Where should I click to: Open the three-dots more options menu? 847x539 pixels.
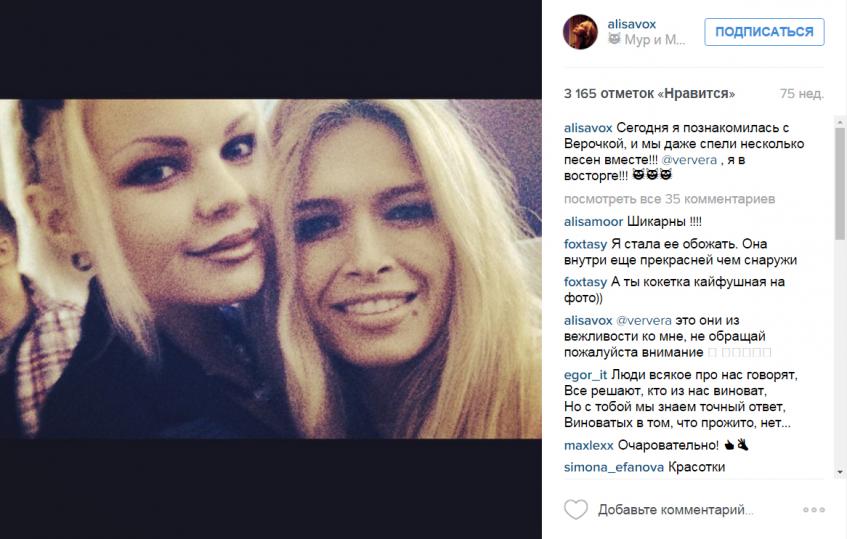point(814,510)
